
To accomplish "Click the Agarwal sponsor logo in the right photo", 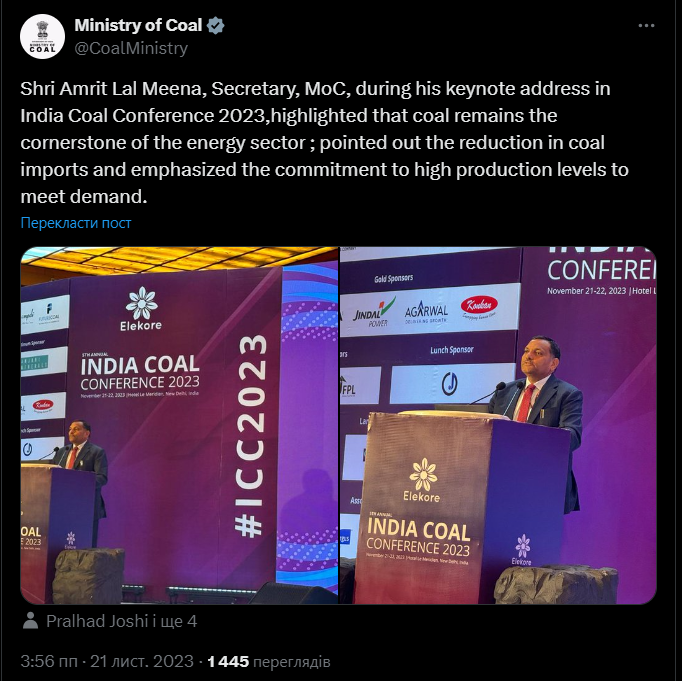I will 426,312.
